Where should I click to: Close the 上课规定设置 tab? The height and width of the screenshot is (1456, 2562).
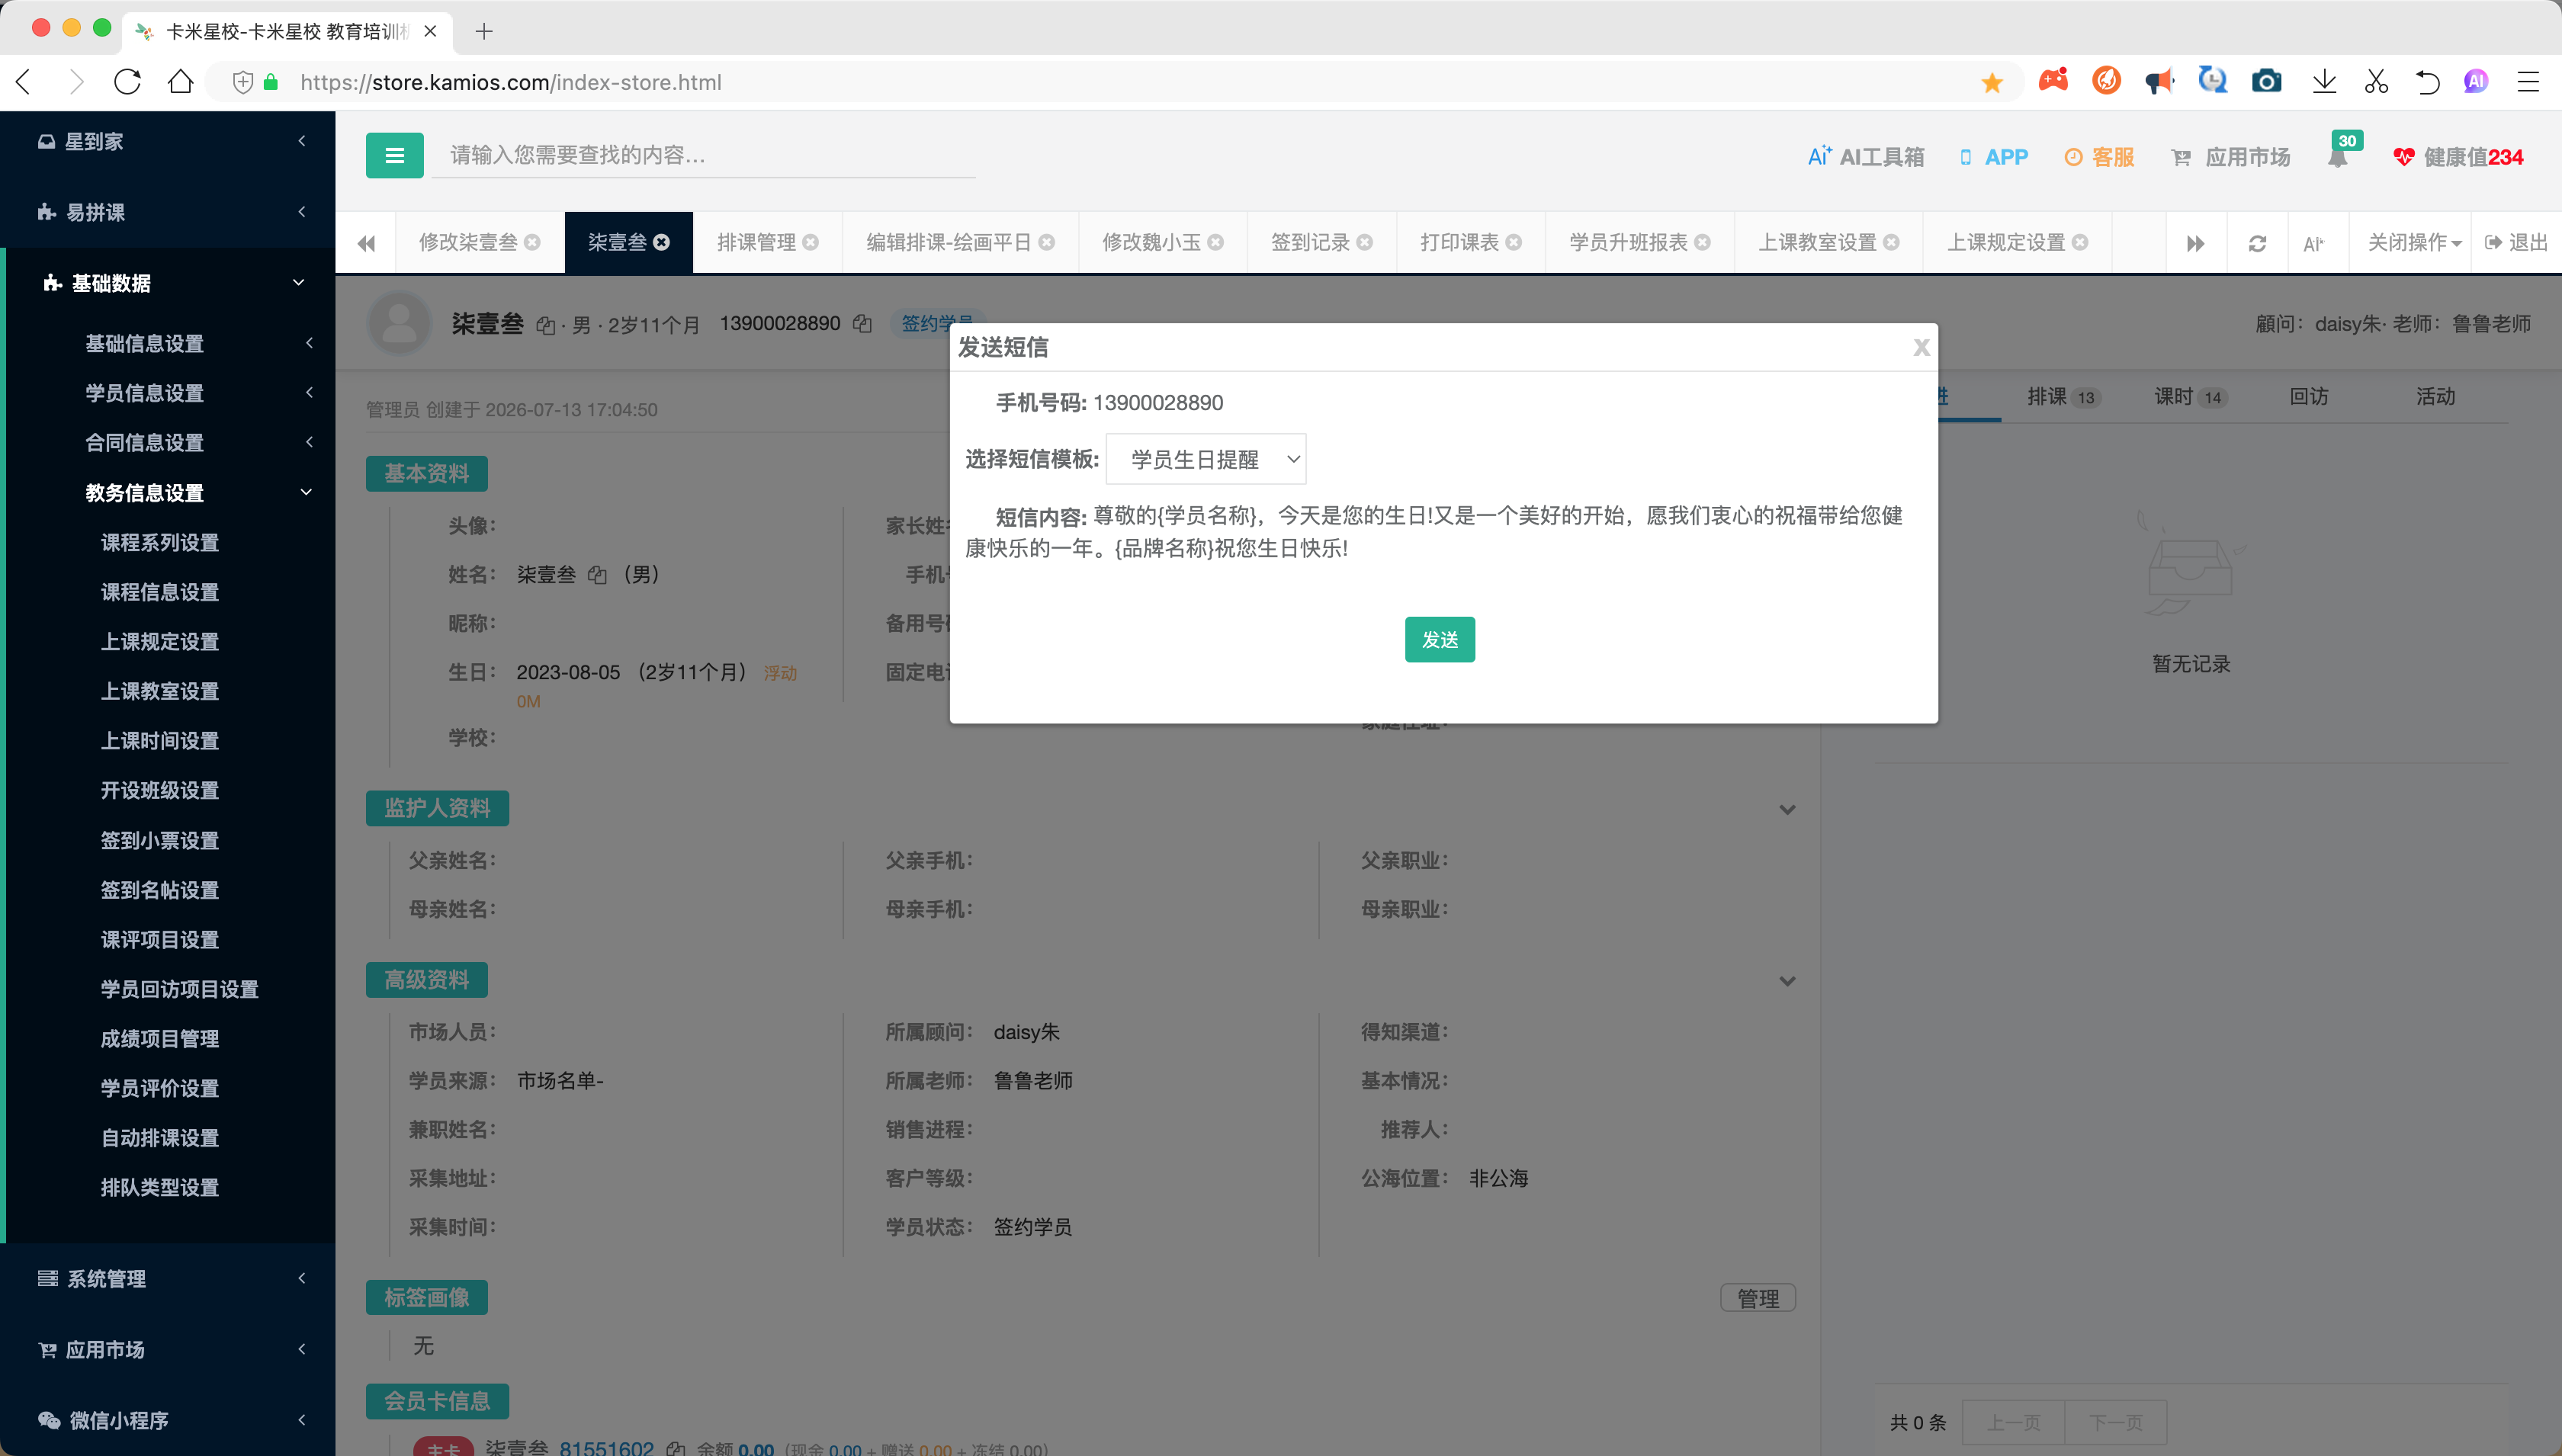(2080, 243)
